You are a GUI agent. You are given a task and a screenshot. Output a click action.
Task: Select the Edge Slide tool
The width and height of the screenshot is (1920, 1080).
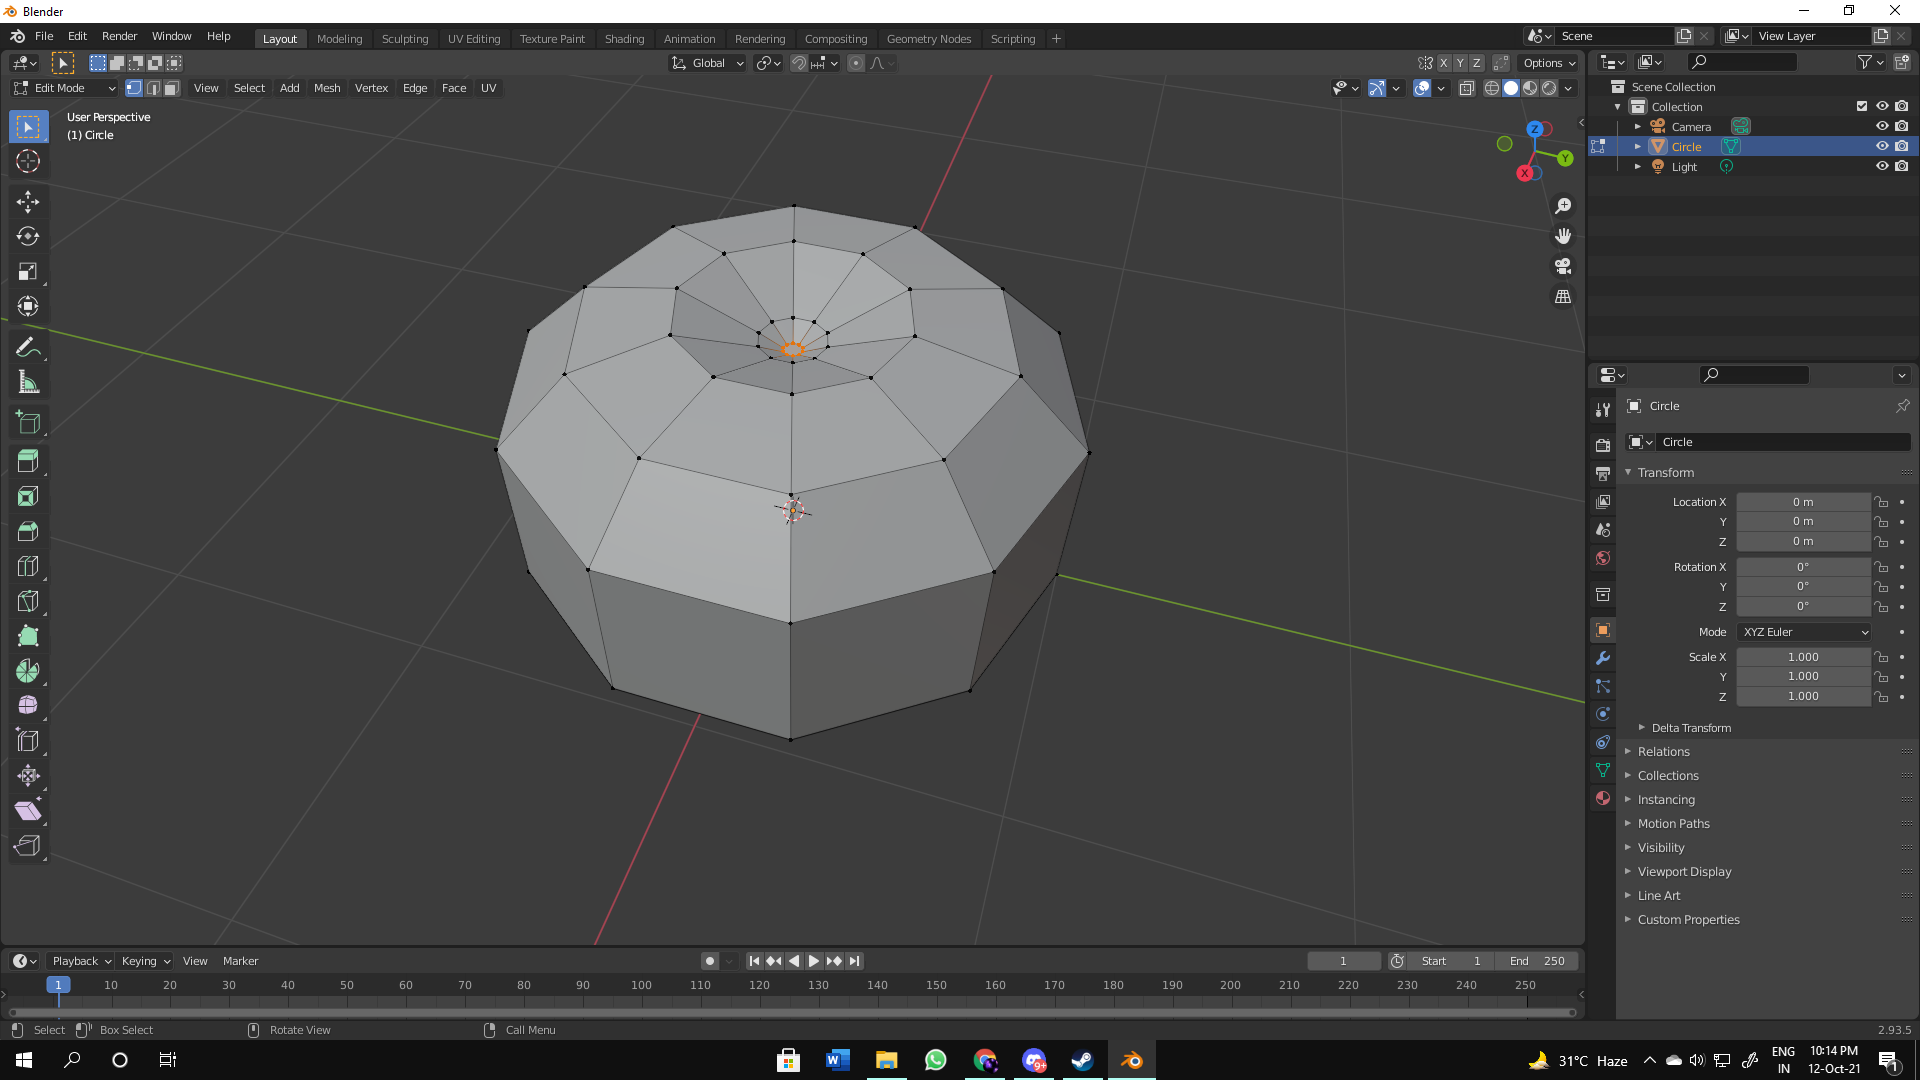click(28, 741)
